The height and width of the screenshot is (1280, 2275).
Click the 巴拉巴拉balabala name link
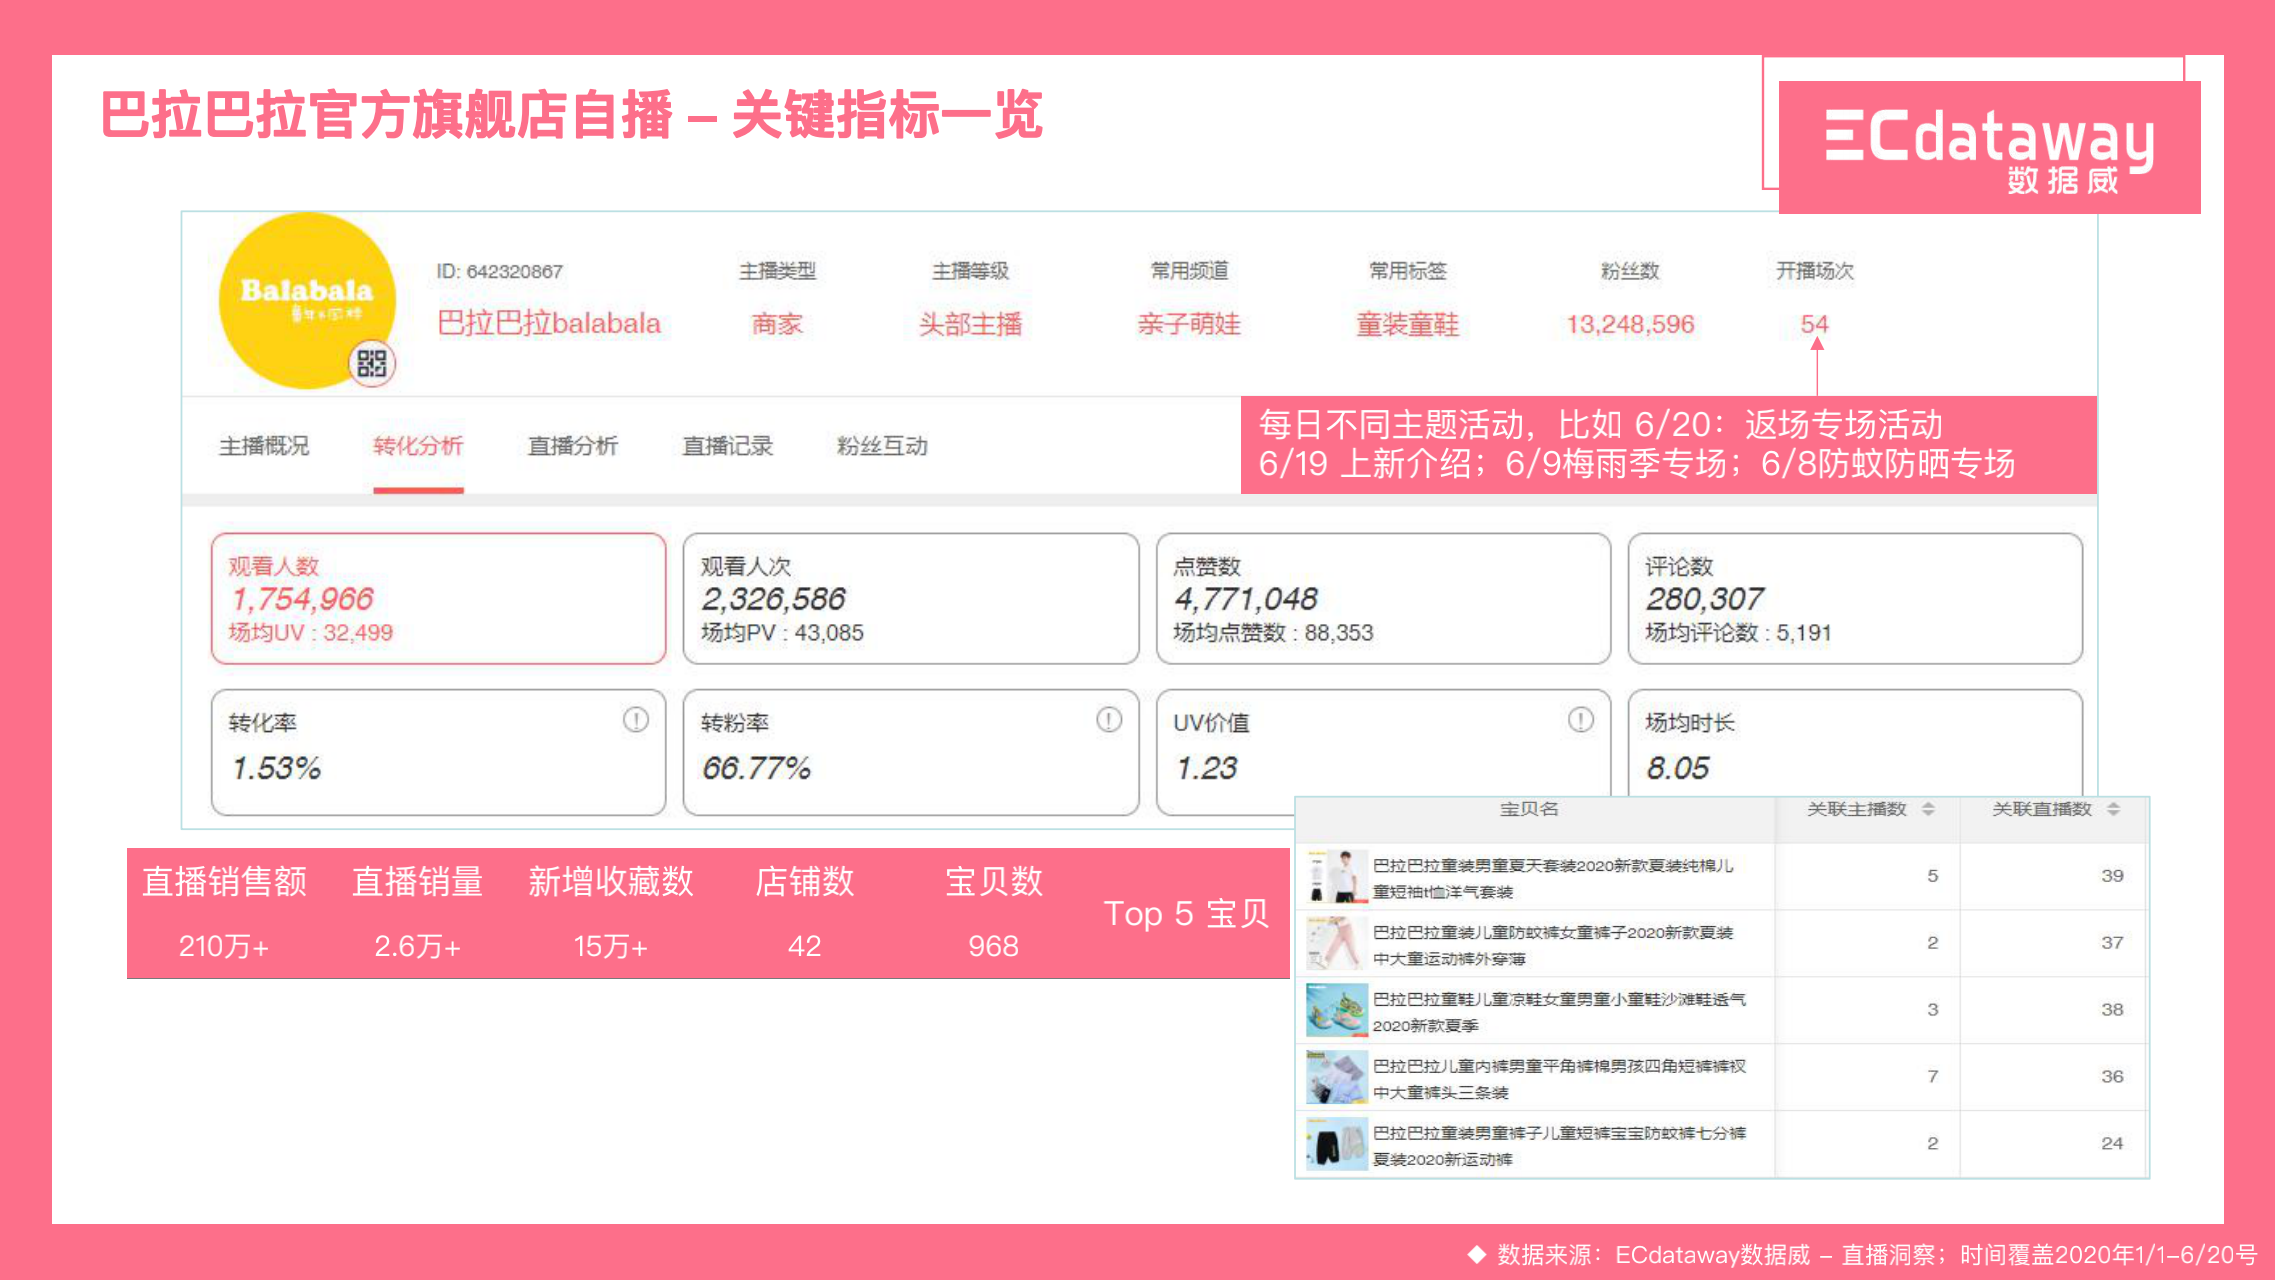pos(549,323)
